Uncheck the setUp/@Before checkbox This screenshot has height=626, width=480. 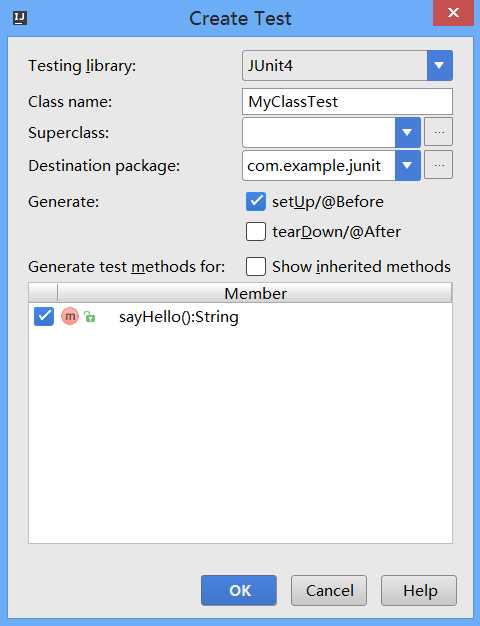(x=256, y=202)
